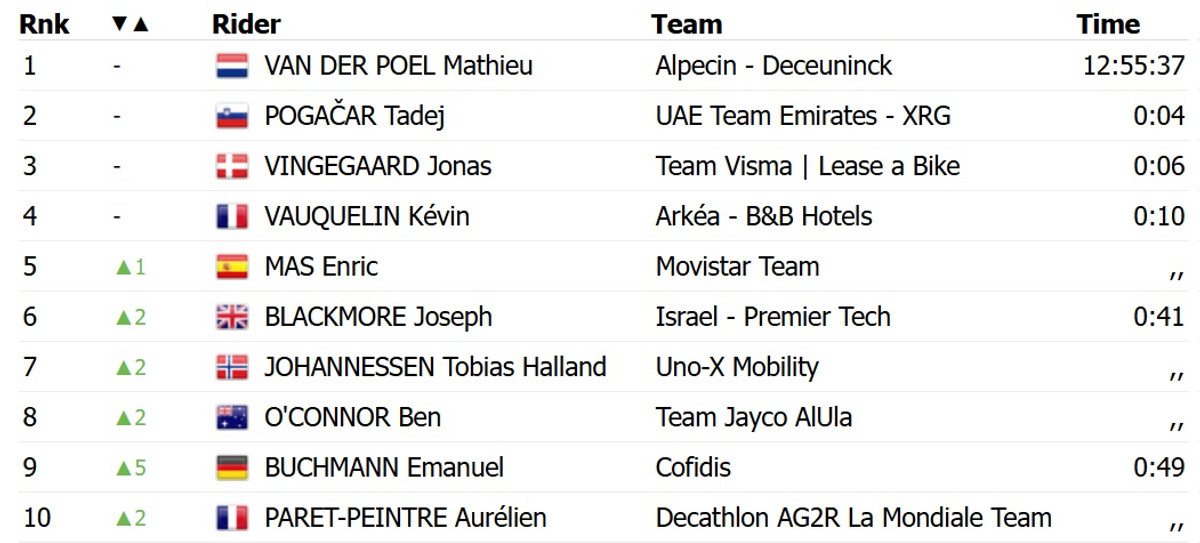This screenshot has height=543, width=1200.
Task: Sort by the up/down arrows column header
Action: (130, 24)
